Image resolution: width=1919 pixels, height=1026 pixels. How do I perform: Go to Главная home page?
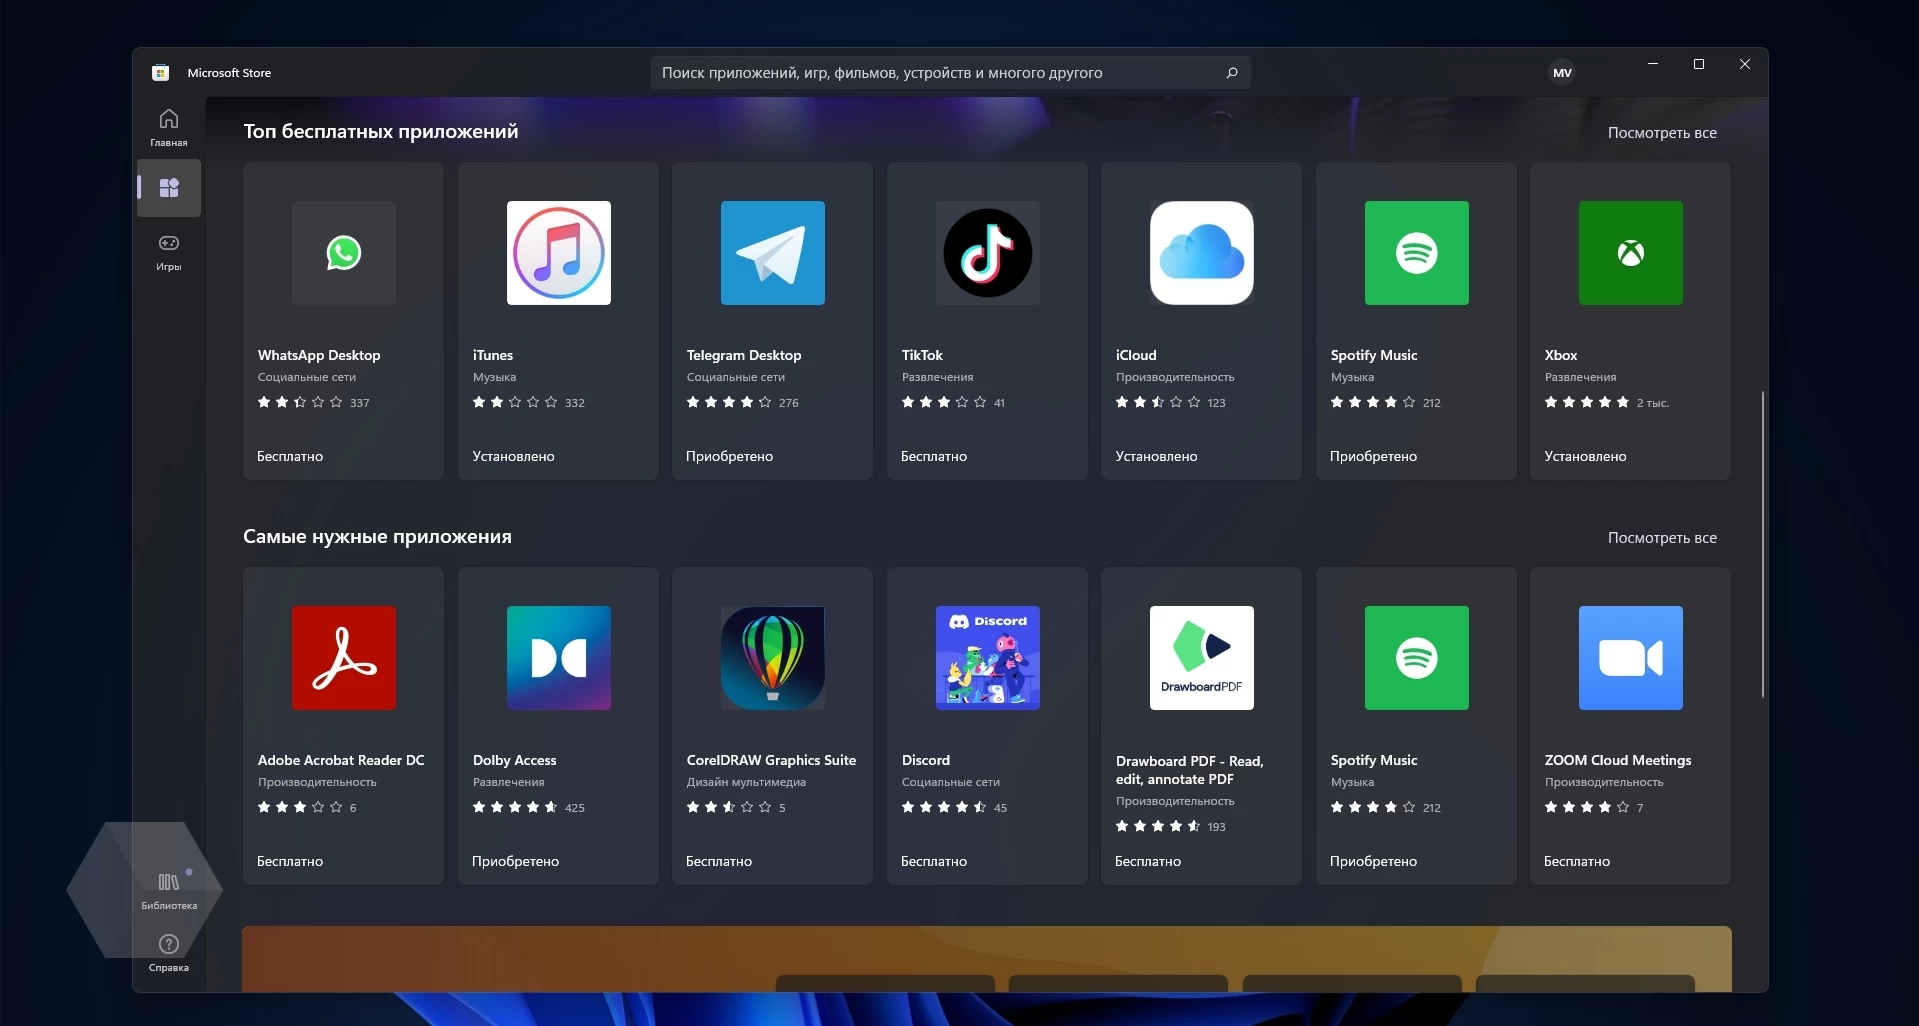(169, 128)
